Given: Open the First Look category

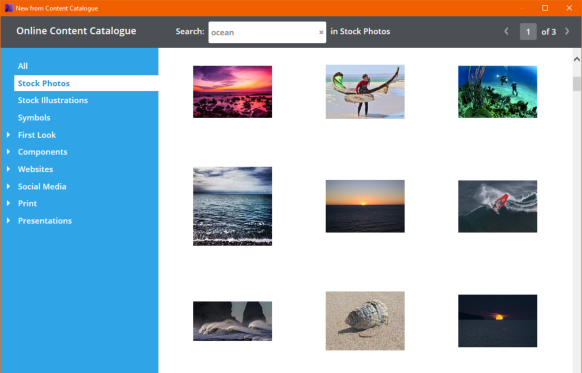Looking at the screenshot, I should [x=37, y=135].
